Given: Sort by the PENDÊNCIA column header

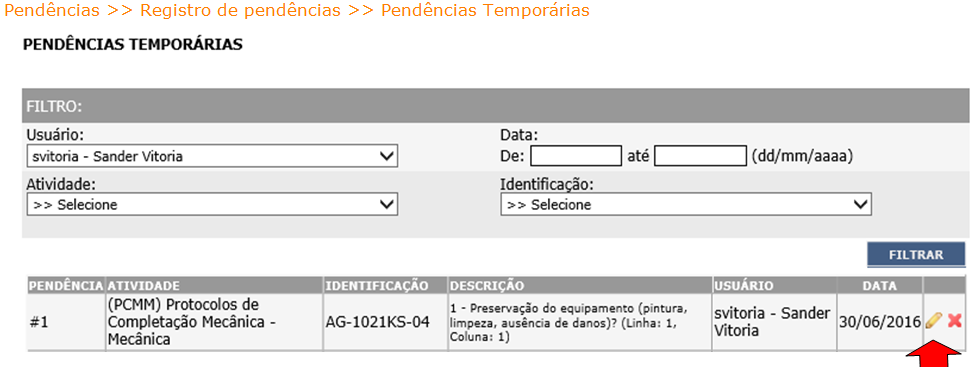Looking at the screenshot, I should (66, 286).
